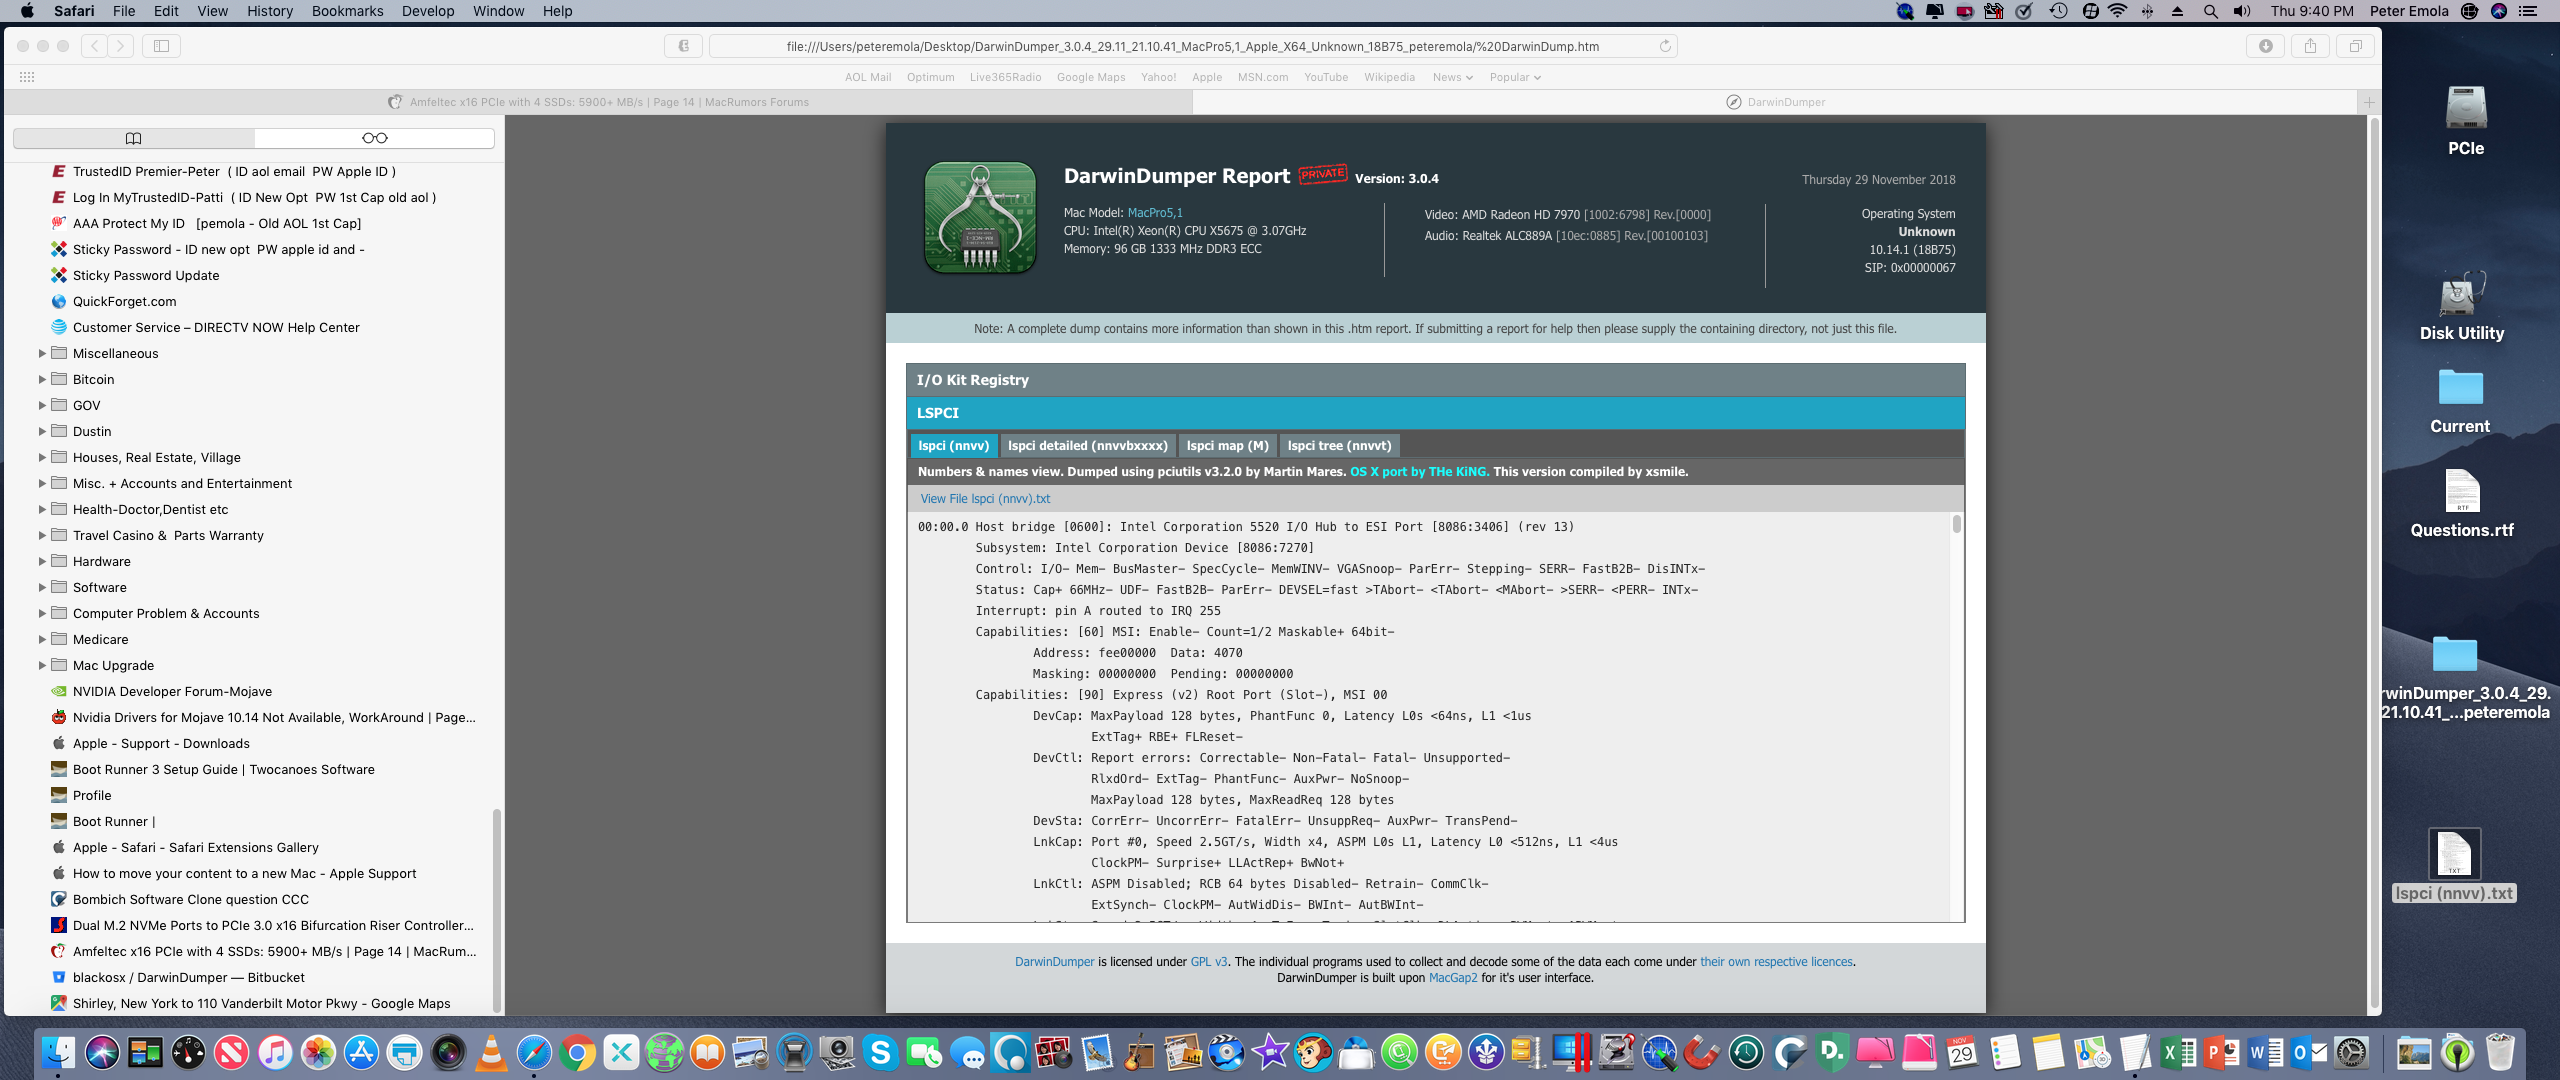Go forward with Safari's forward arrow
Image resolution: width=2560 pixels, height=1080 pixels.
coord(120,46)
